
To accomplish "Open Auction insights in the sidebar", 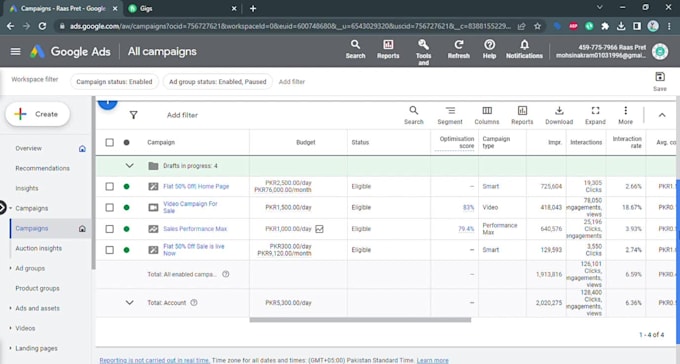I will (x=39, y=248).
